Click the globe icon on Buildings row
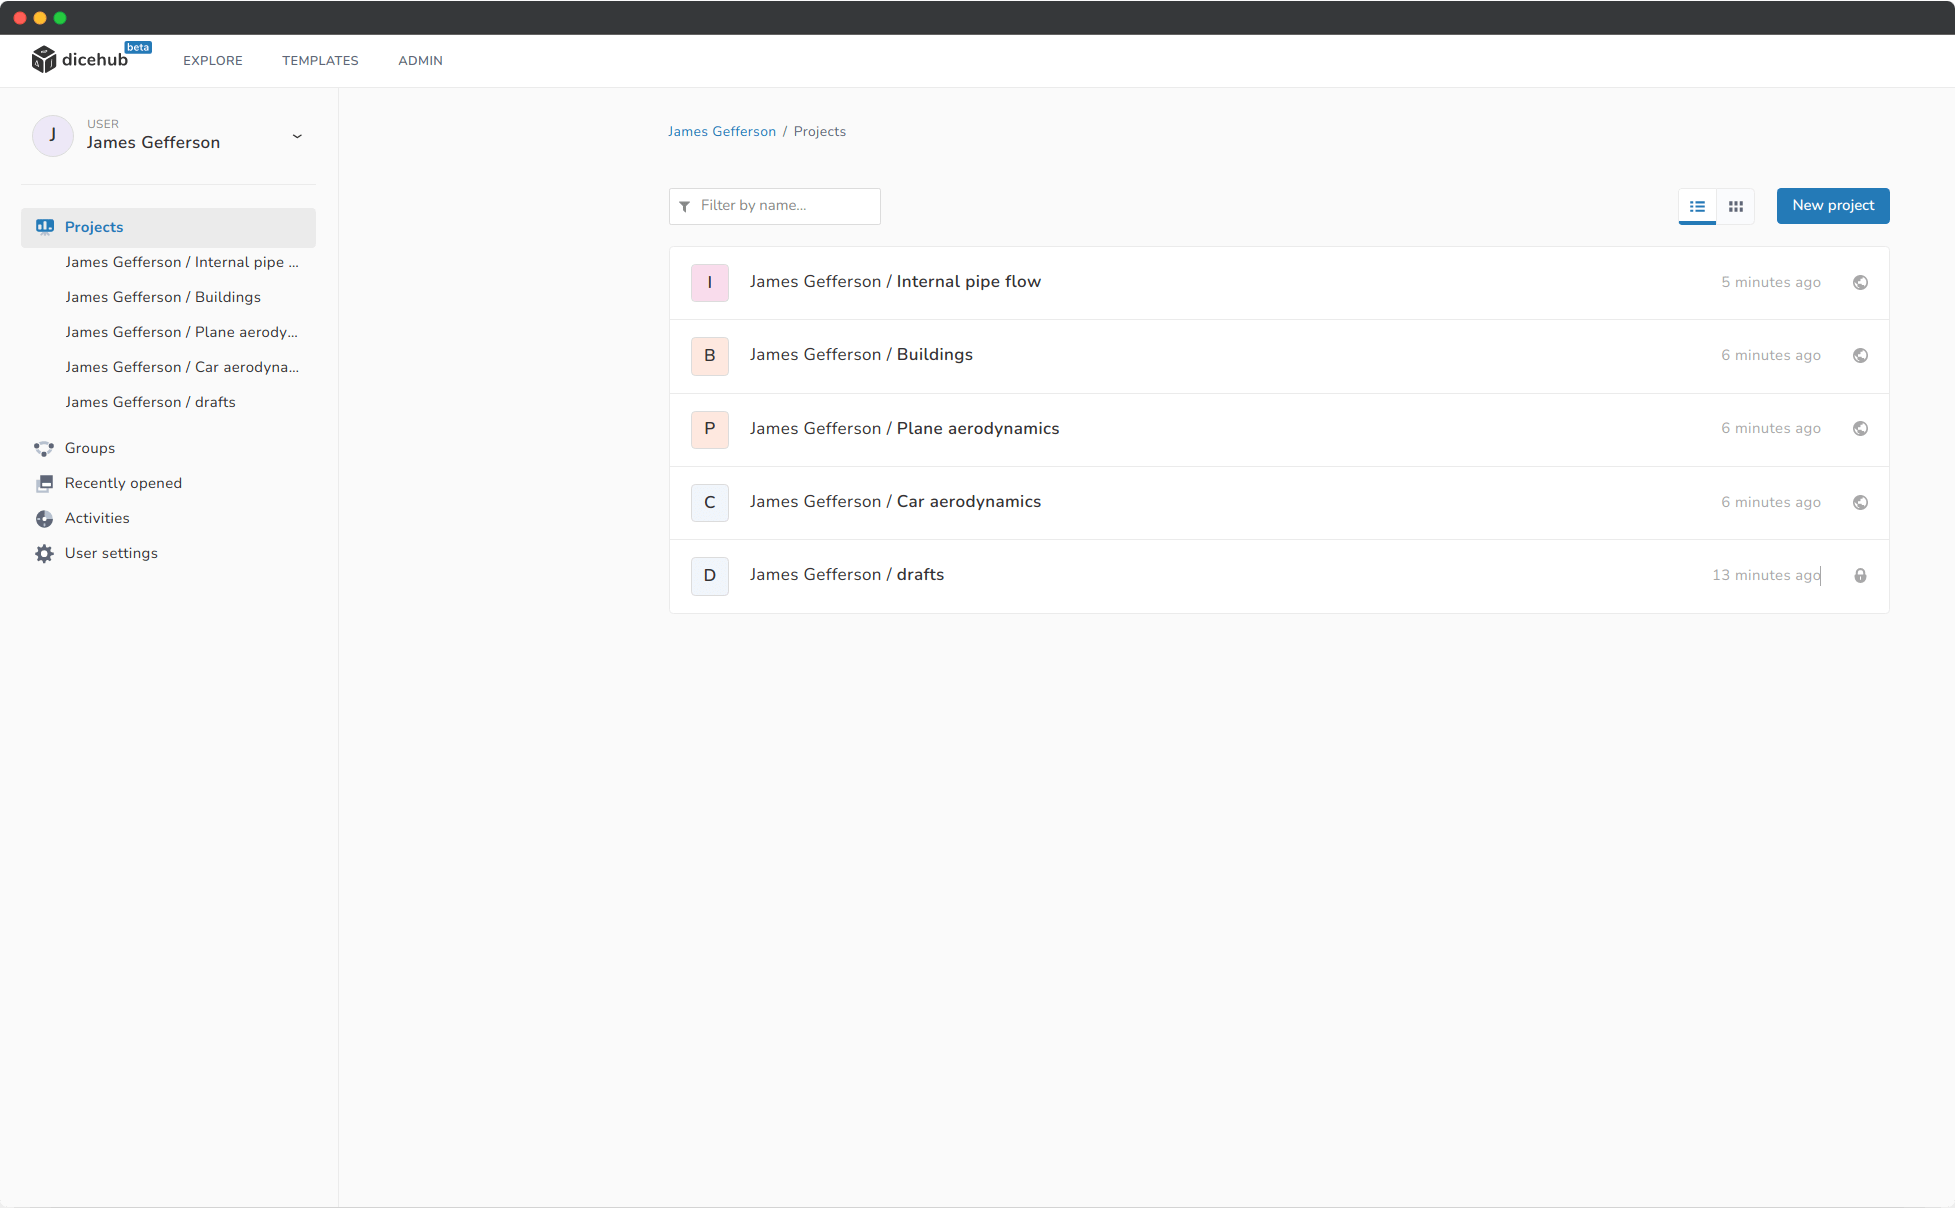 click(x=1860, y=356)
